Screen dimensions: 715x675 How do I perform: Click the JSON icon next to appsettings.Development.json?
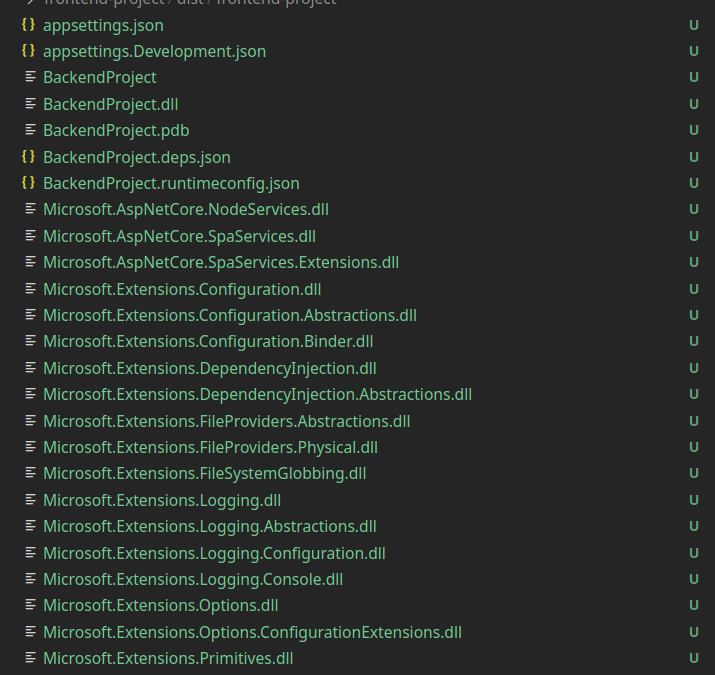[x=28, y=51]
